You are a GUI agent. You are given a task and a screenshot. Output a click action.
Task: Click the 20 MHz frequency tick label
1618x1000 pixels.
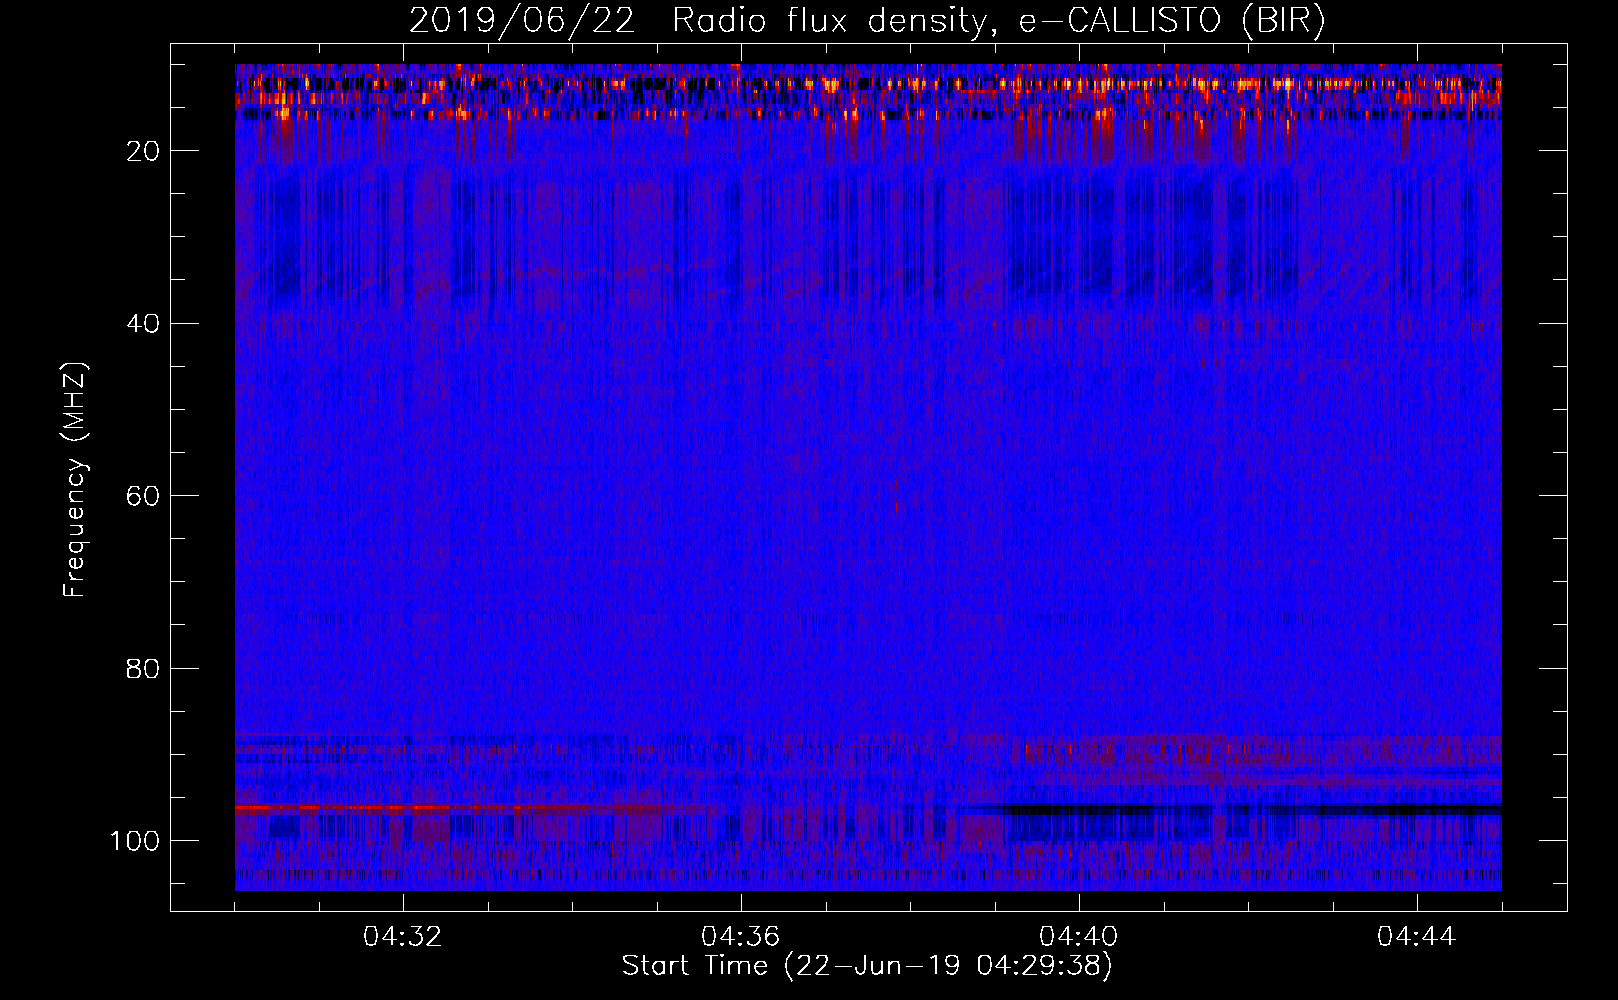[x=144, y=151]
